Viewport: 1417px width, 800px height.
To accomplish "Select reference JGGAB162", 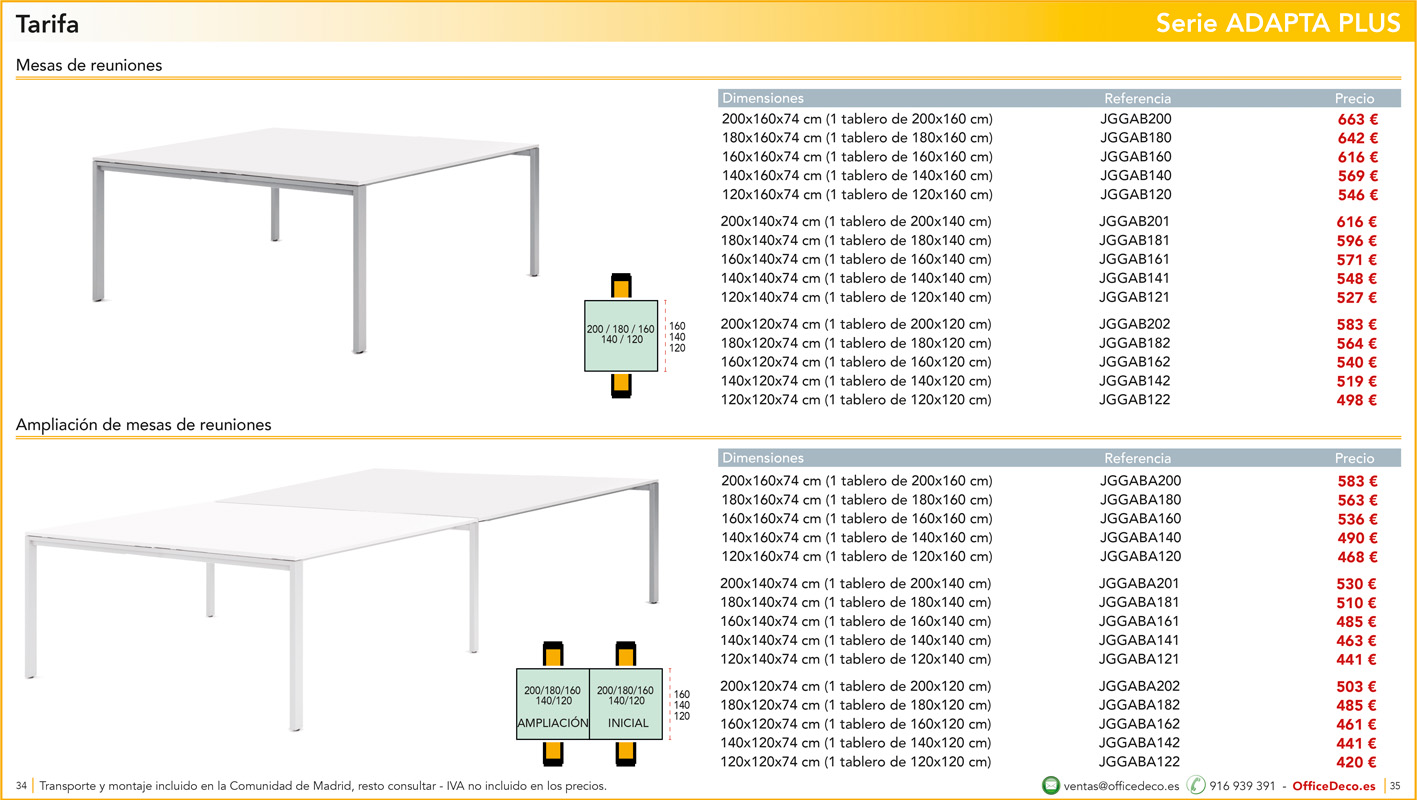I will [x=1135, y=362].
